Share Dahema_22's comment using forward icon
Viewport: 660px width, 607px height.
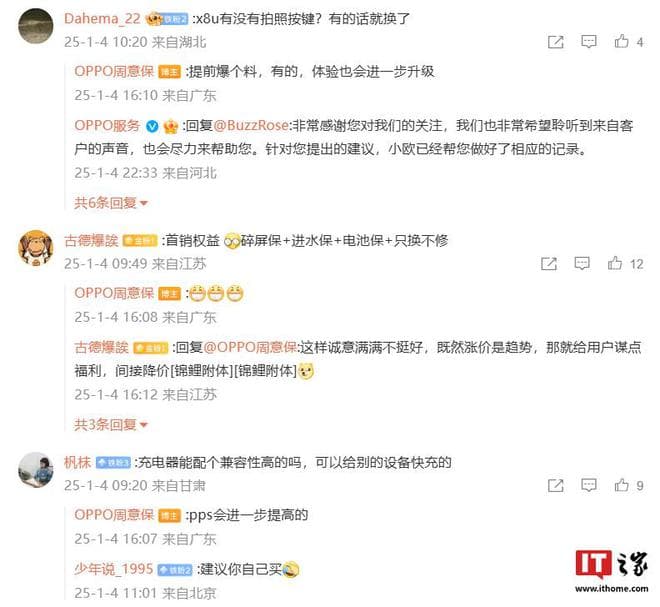(x=556, y=42)
